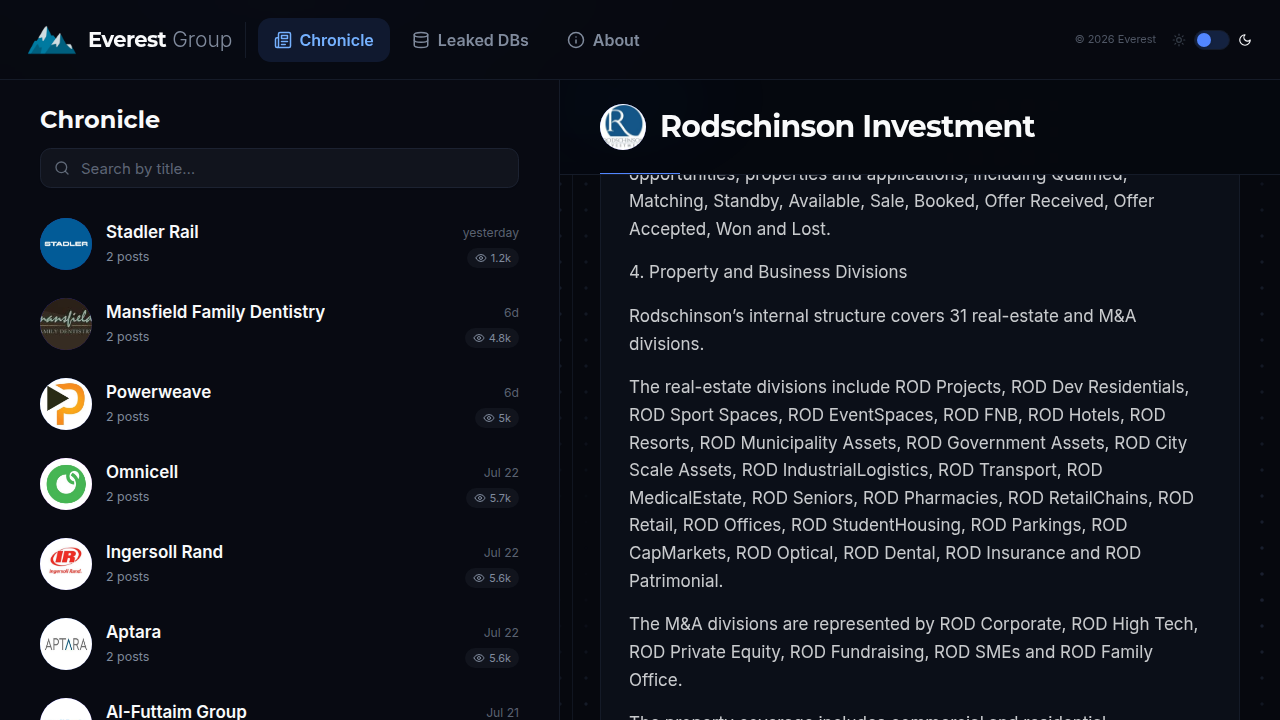This screenshot has height=720, width=1280.
Task: Open the Chronicle tab
Action: tap(324, 40)
